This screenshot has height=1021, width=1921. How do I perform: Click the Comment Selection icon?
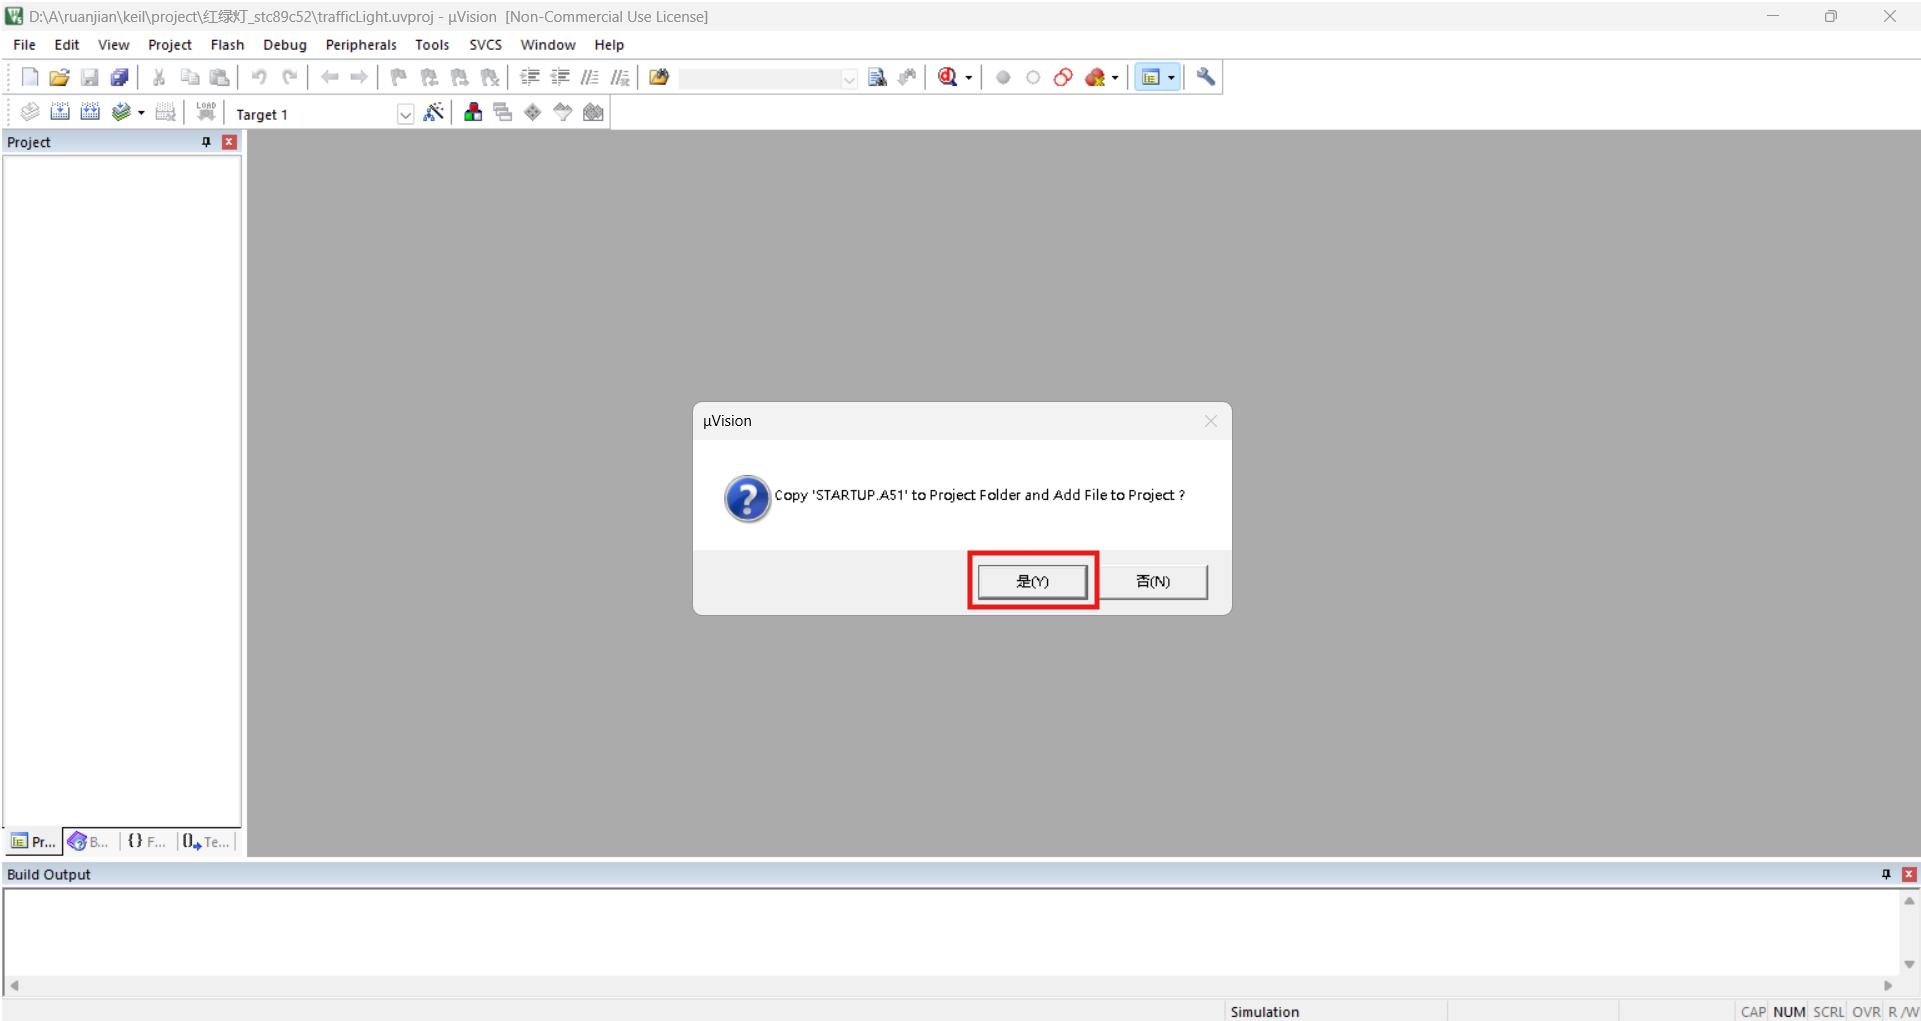pos(590,77)
